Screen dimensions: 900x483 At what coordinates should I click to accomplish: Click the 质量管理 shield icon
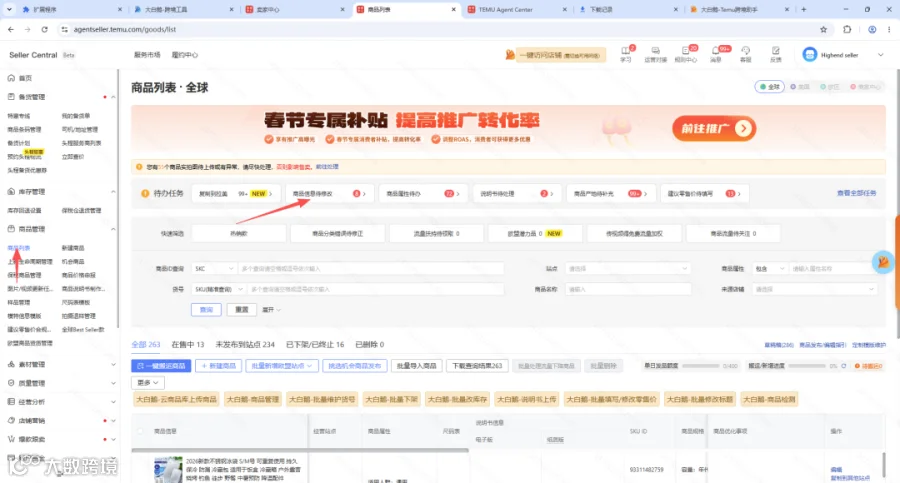click(x=11, y=383)
